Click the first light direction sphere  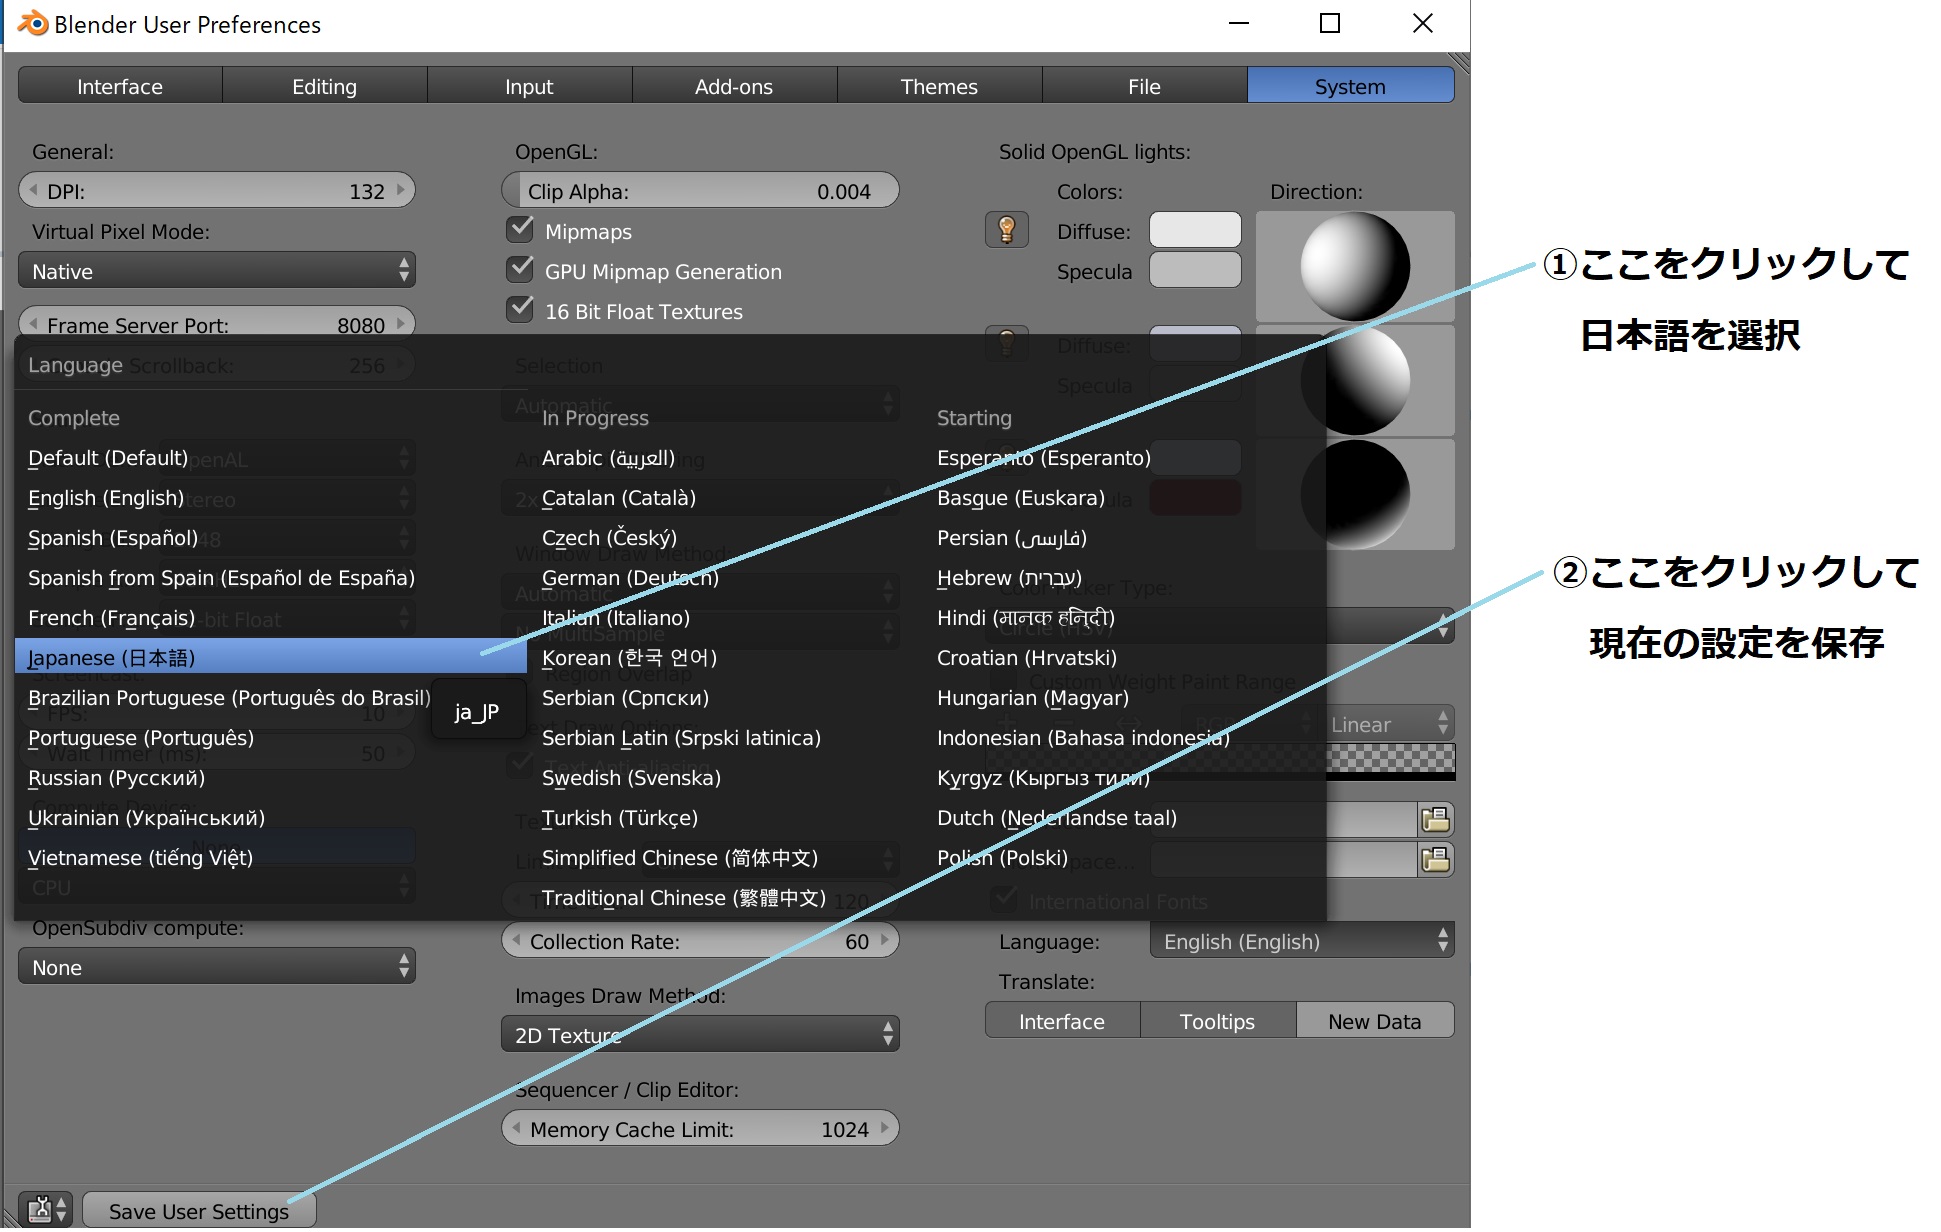pyautogui.click(x=1355, y=266)
